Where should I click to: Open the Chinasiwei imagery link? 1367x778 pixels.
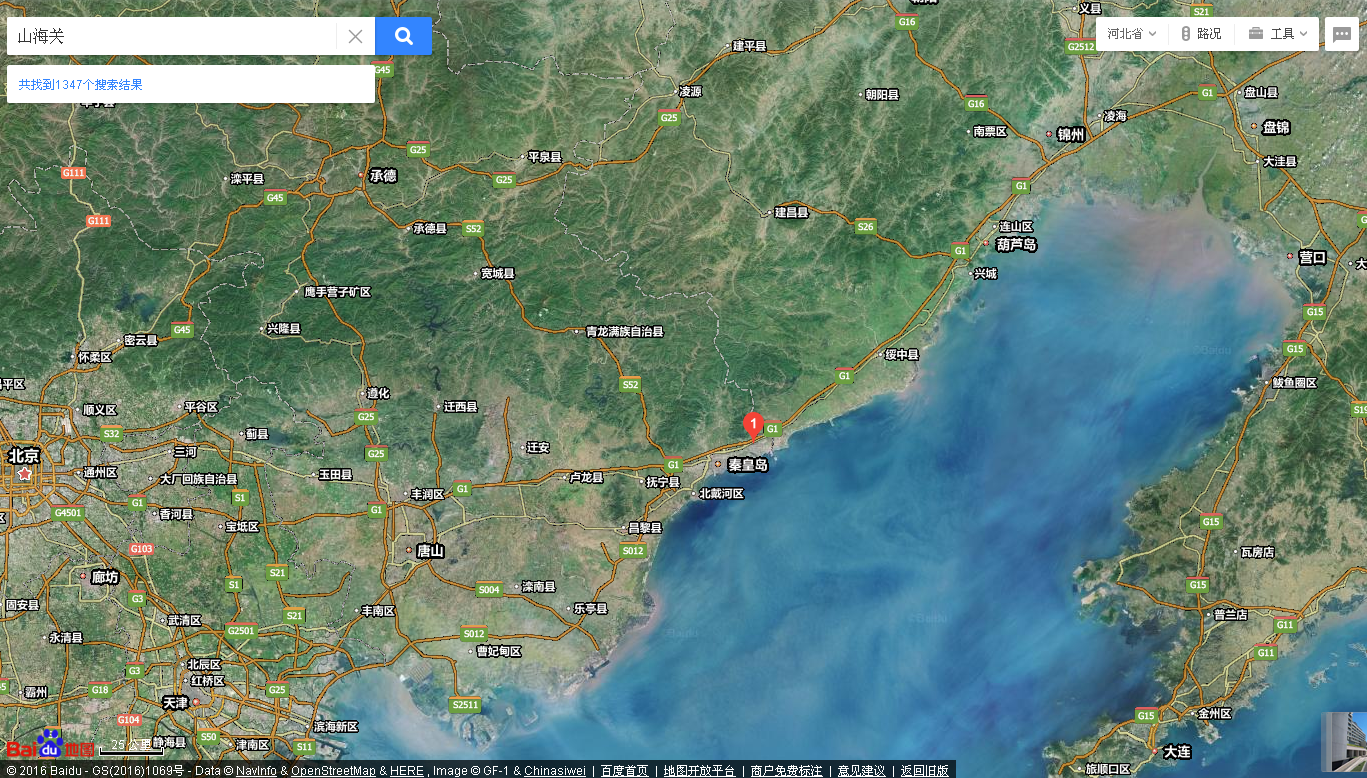555,771
